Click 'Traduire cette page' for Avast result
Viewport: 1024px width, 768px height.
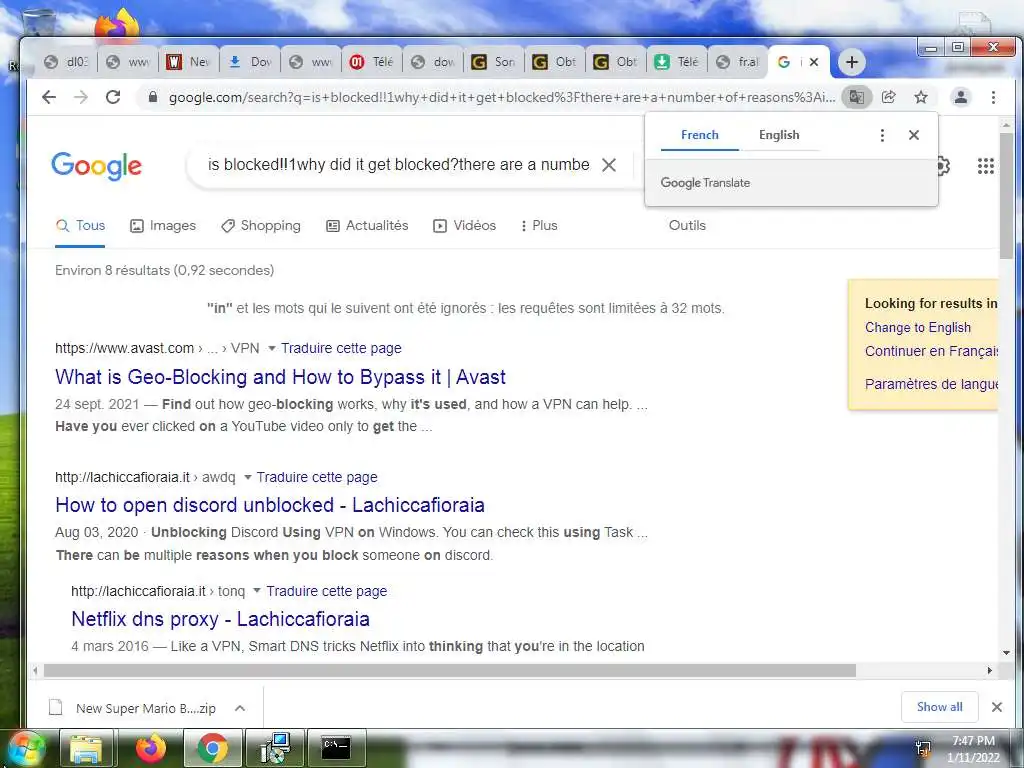[341, 348]
